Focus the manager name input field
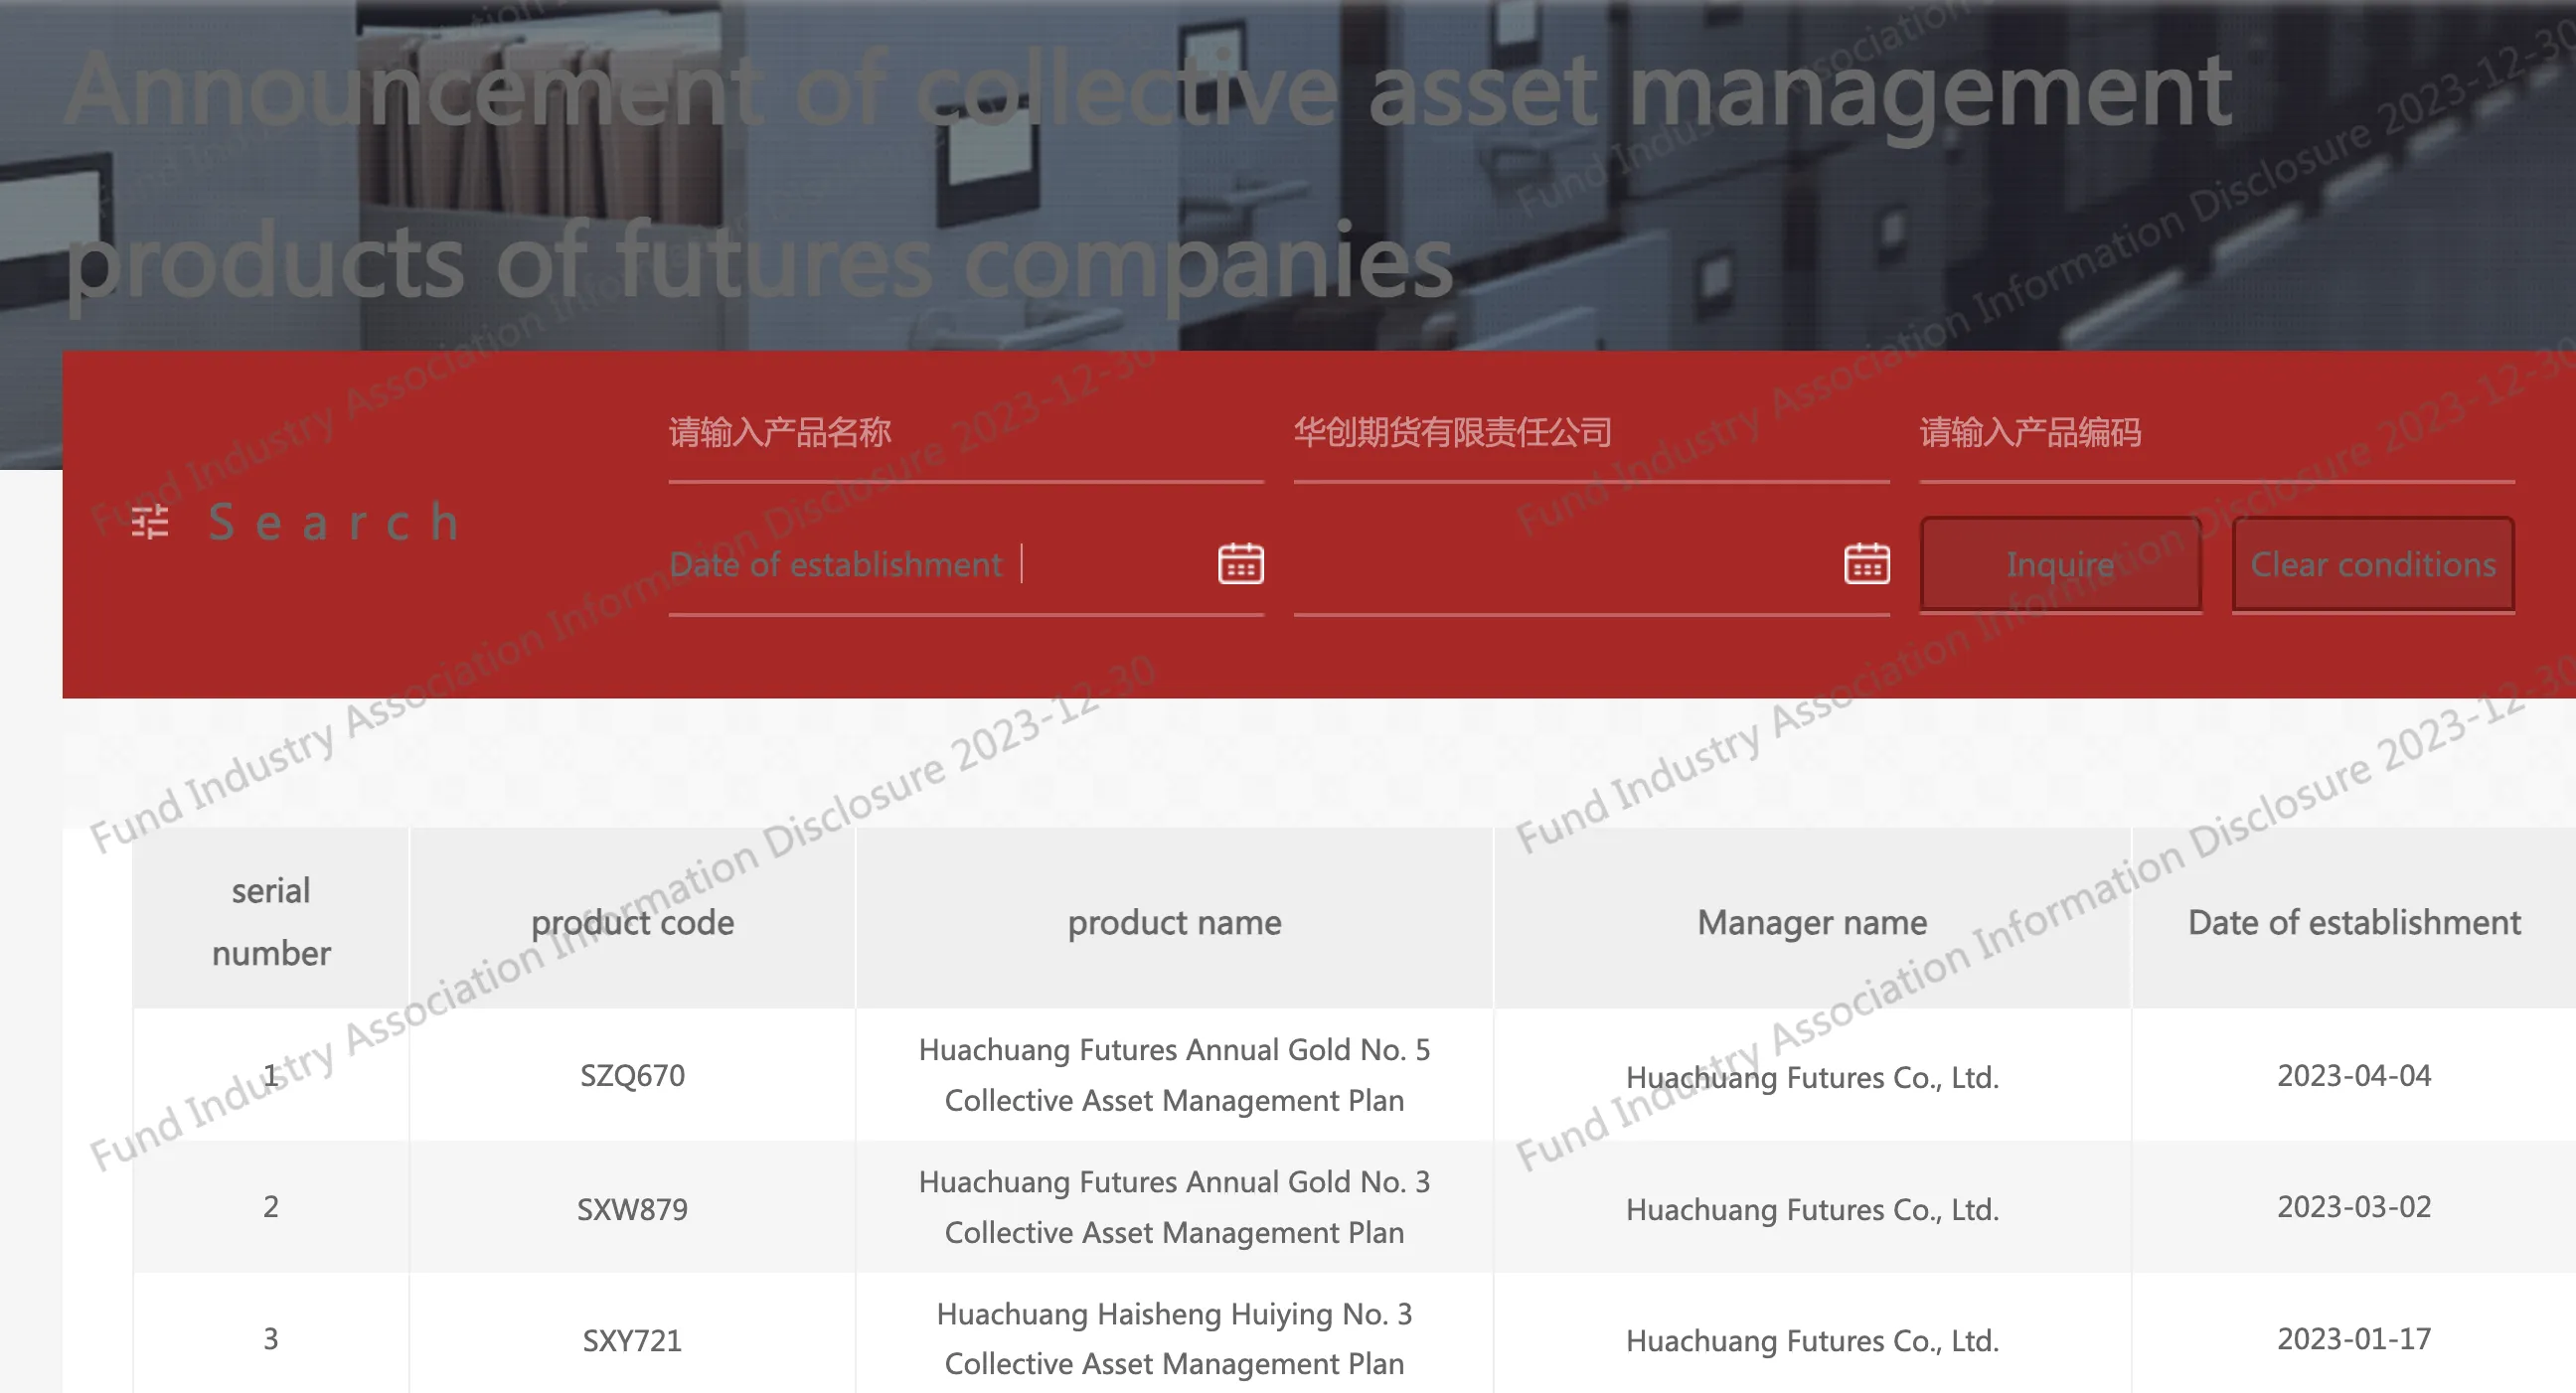This screenshot has height=1393, width=2576. [1591, 434]
